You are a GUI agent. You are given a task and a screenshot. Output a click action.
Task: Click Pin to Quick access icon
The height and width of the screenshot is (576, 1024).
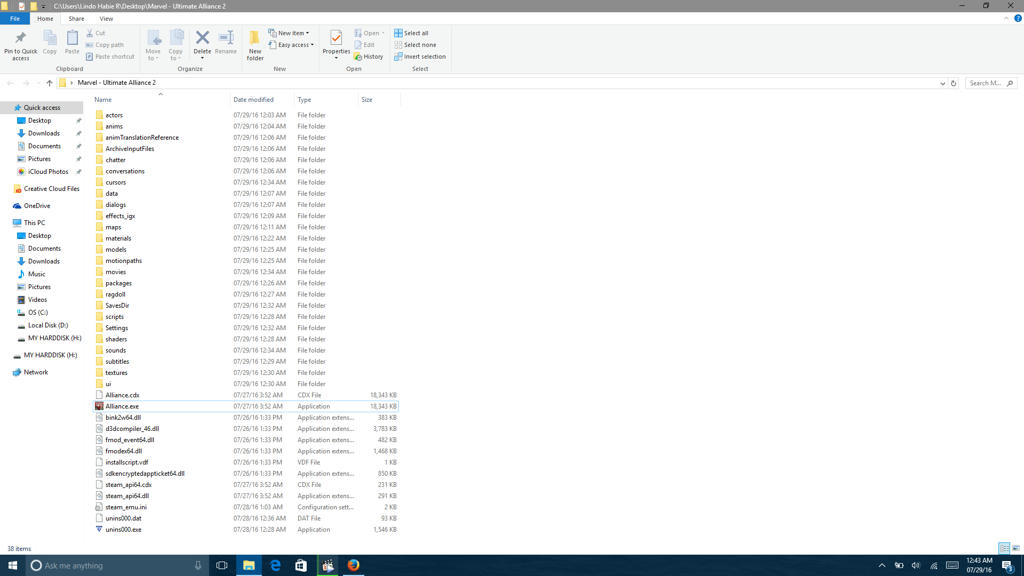20,45
